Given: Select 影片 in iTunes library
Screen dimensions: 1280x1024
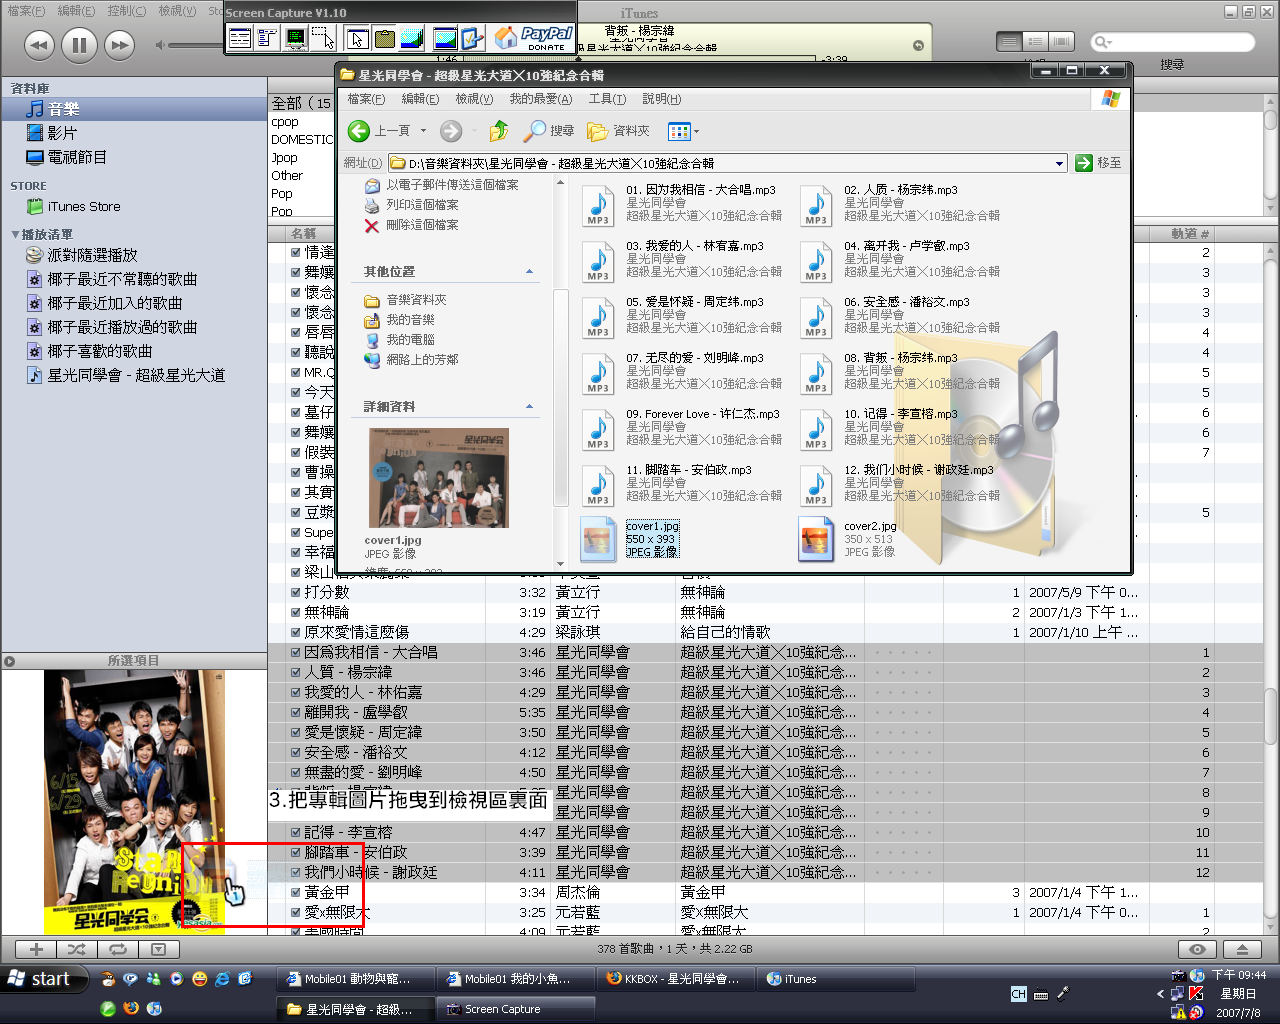Looking at the screenshot, I should click(x=133, y=133).
